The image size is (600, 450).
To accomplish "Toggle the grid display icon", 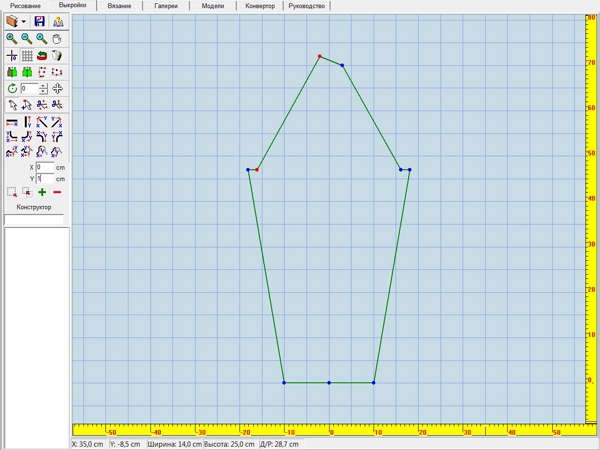I will coord(27,56).
